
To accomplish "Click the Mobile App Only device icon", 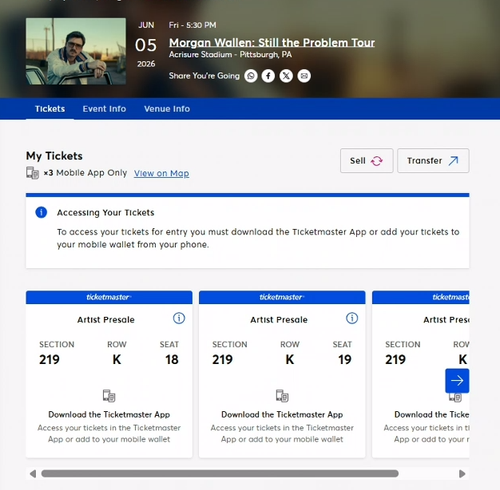I will tap(33, 173).
